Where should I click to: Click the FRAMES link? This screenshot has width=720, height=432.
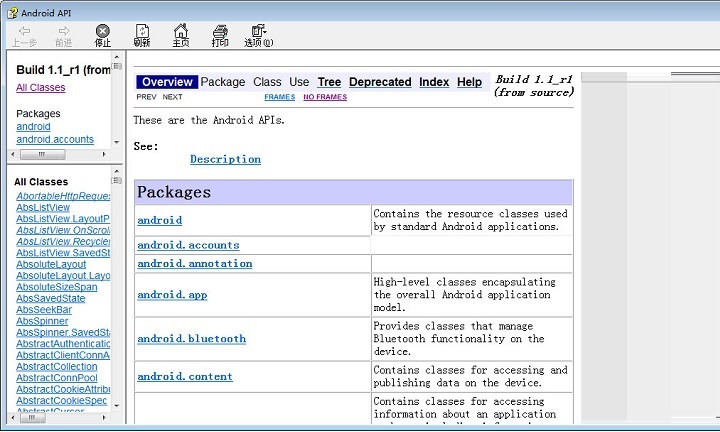pyautogui.click(x=280, y=97)
